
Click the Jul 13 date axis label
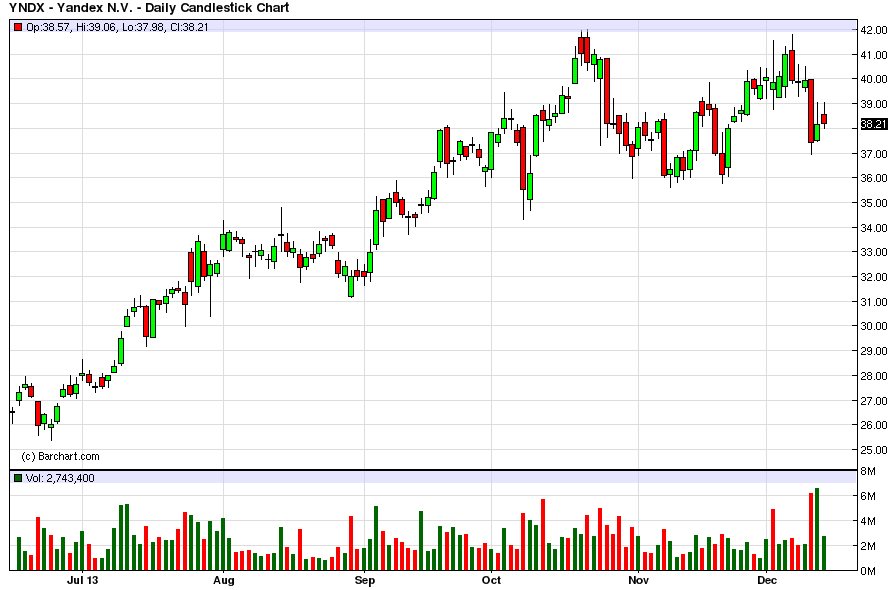82,580
